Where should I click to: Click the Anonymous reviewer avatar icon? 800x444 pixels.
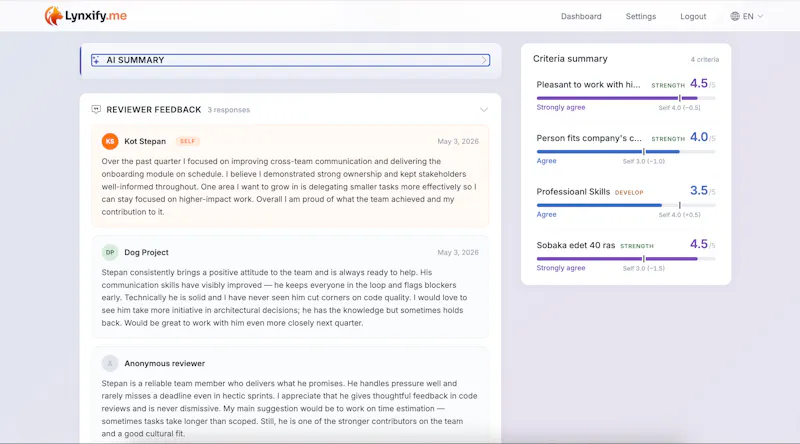pos(110,363)
